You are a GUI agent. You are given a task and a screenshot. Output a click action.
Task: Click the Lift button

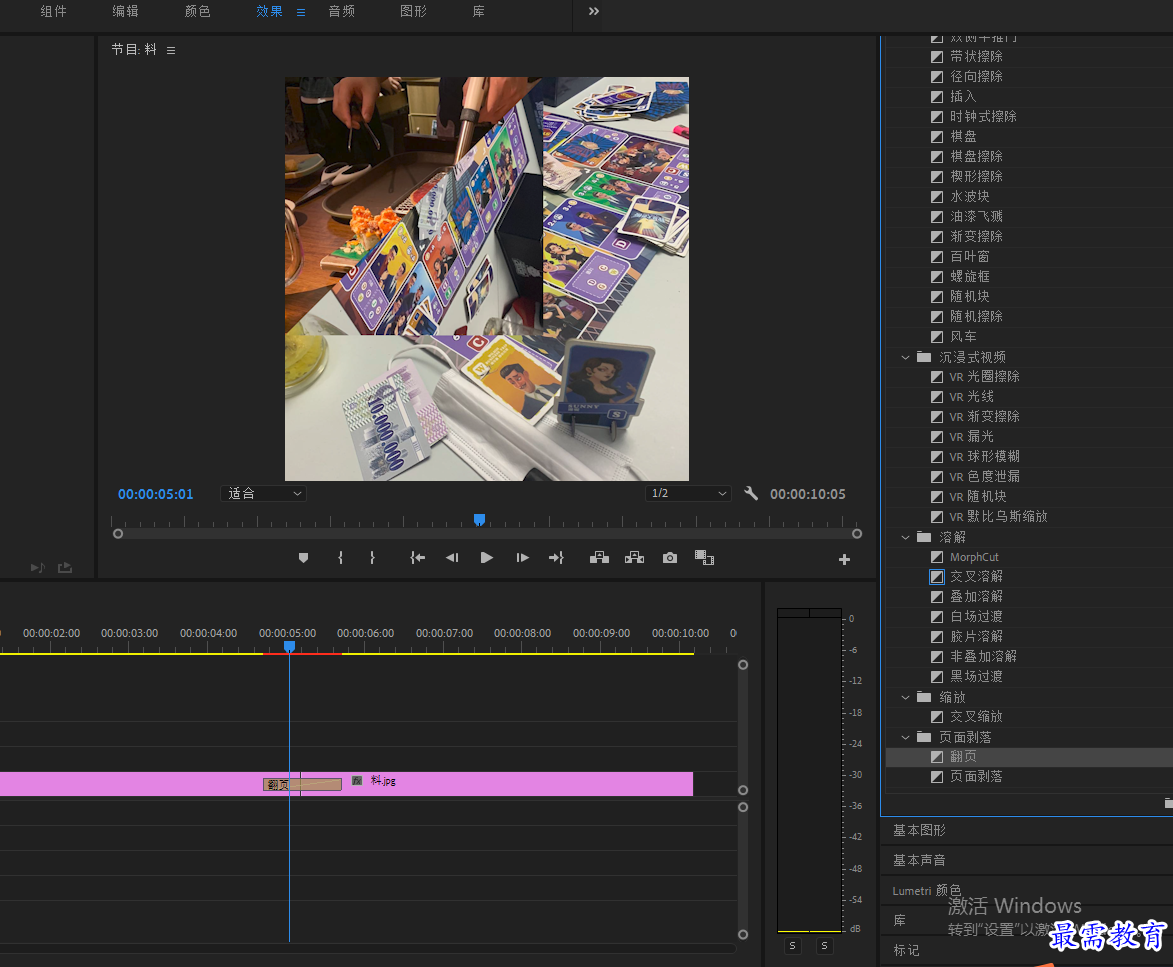[x=599, y=558]
